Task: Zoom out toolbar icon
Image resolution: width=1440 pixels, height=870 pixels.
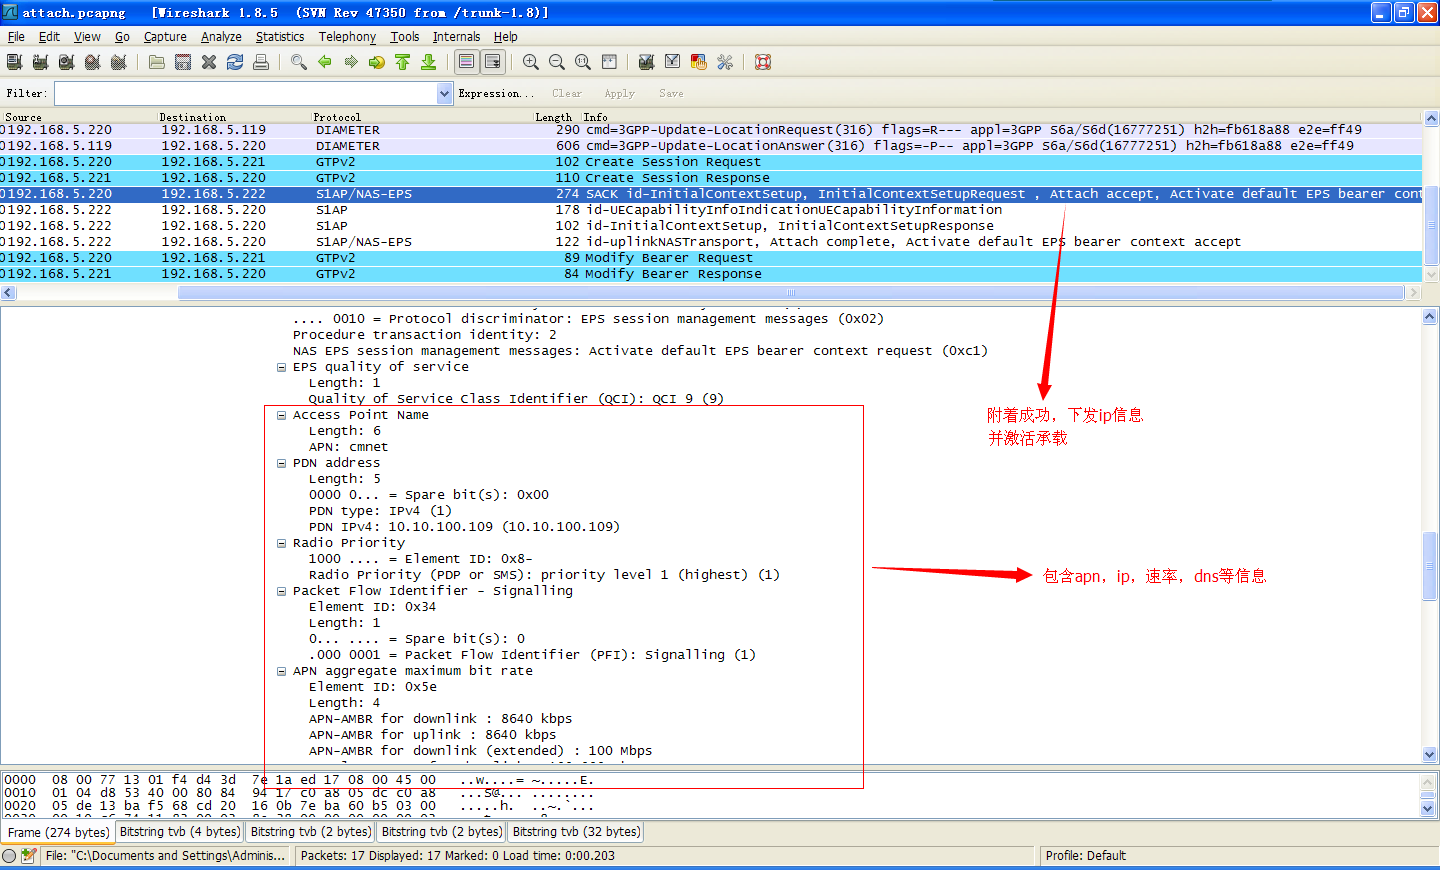Action: (557, 62)
